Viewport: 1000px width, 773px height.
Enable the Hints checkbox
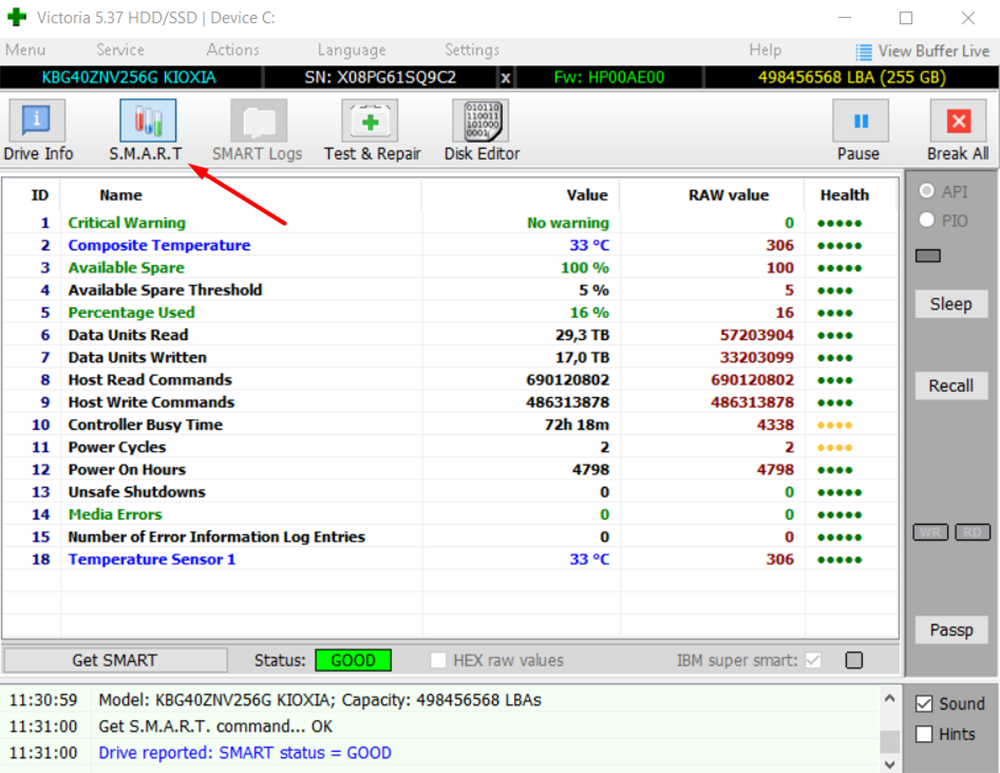tap(924, 734)
